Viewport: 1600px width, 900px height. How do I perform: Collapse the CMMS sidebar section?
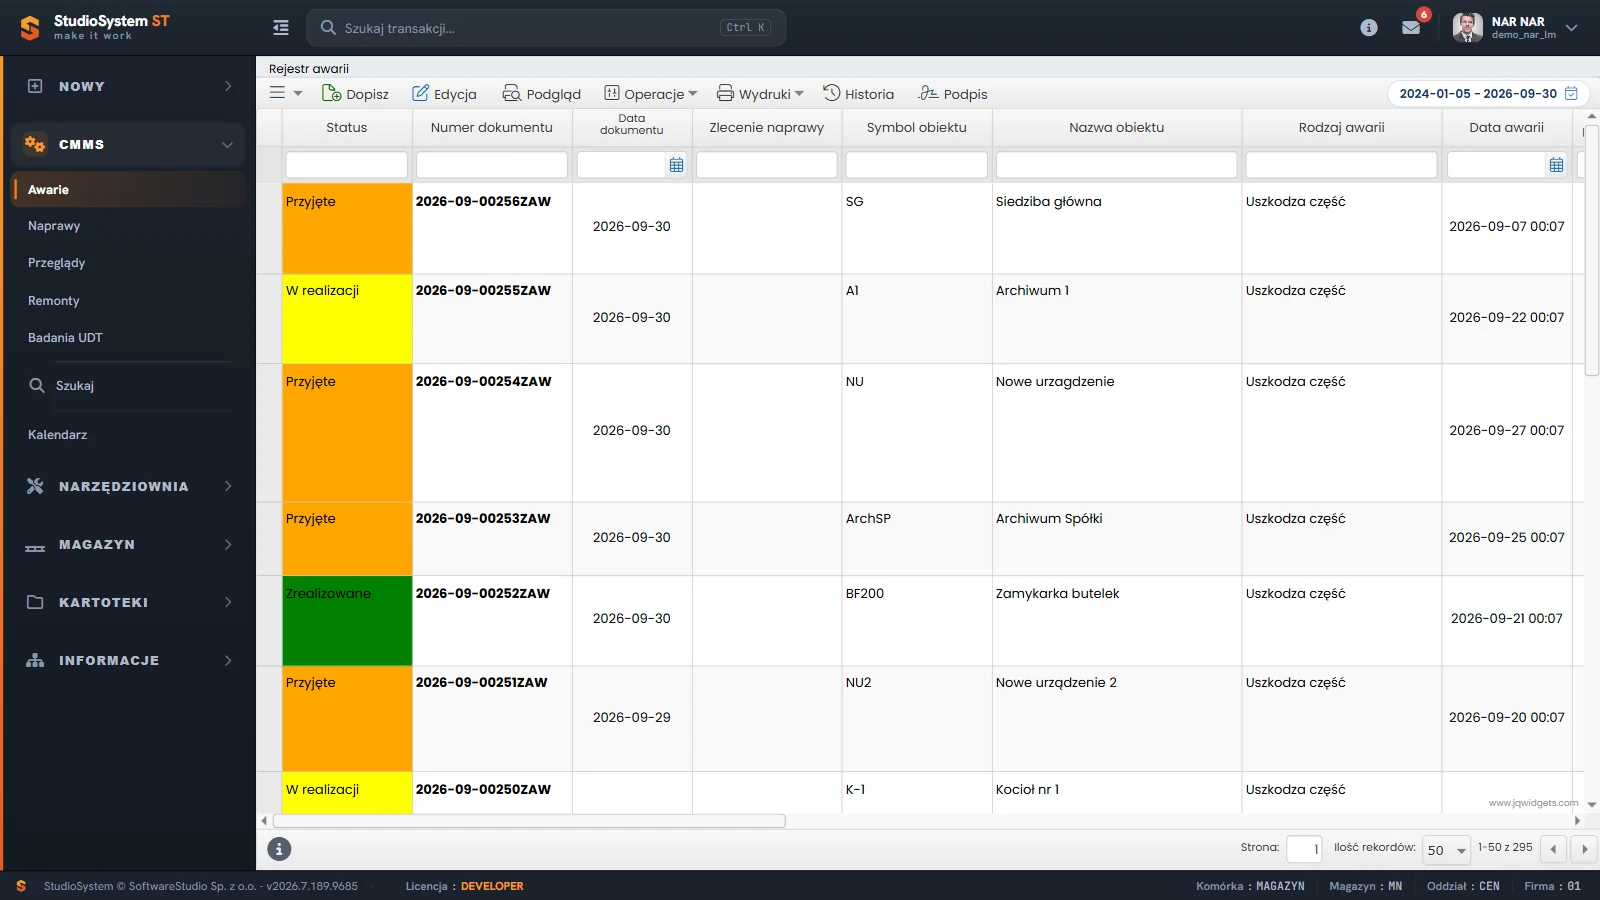(x=130, y=144)
